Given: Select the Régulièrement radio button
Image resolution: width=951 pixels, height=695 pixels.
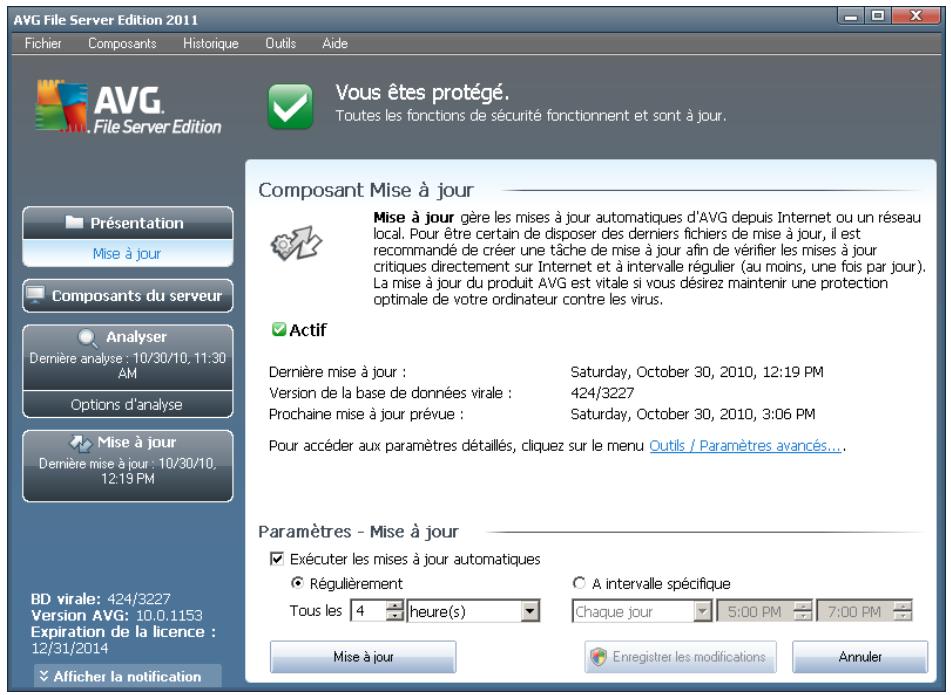Looking at the screenshot, I should 297,583.
